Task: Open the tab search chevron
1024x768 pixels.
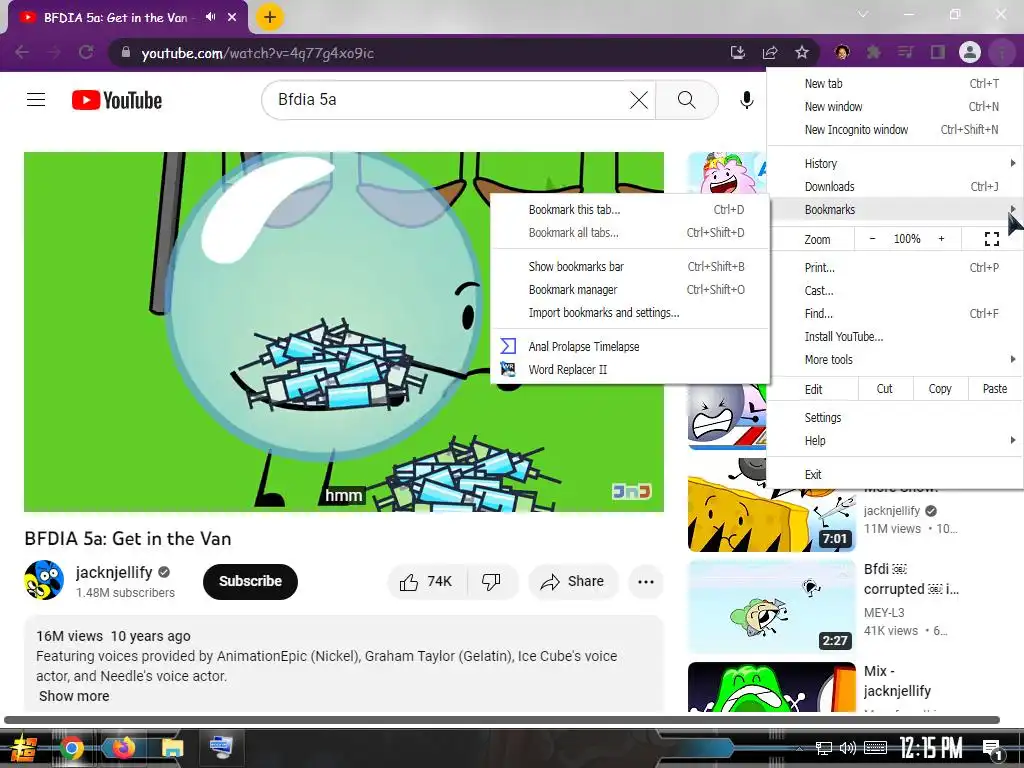Action: [863, 14]
